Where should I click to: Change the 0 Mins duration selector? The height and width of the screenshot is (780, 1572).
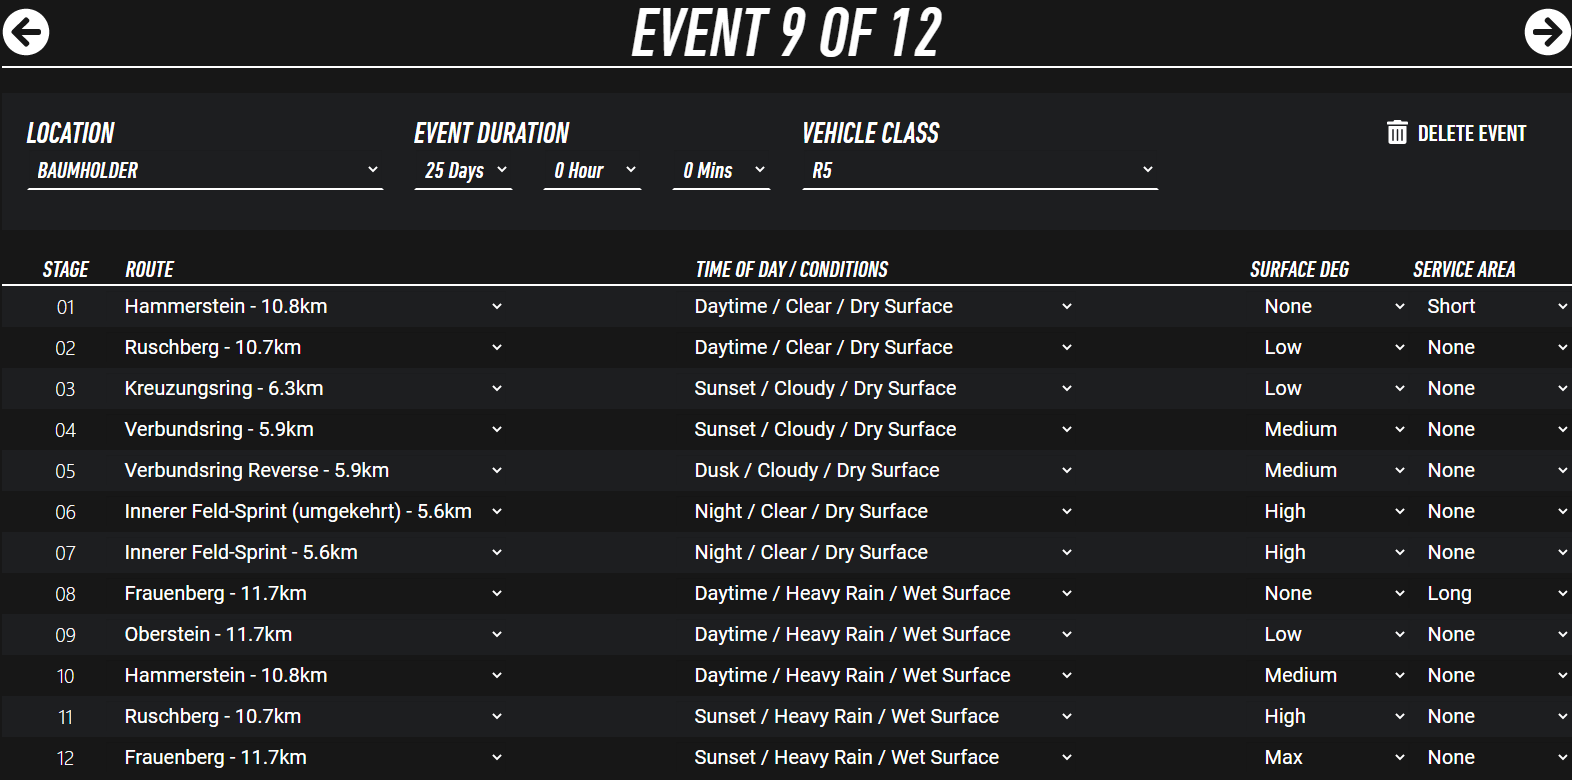(x=721, y=171)
